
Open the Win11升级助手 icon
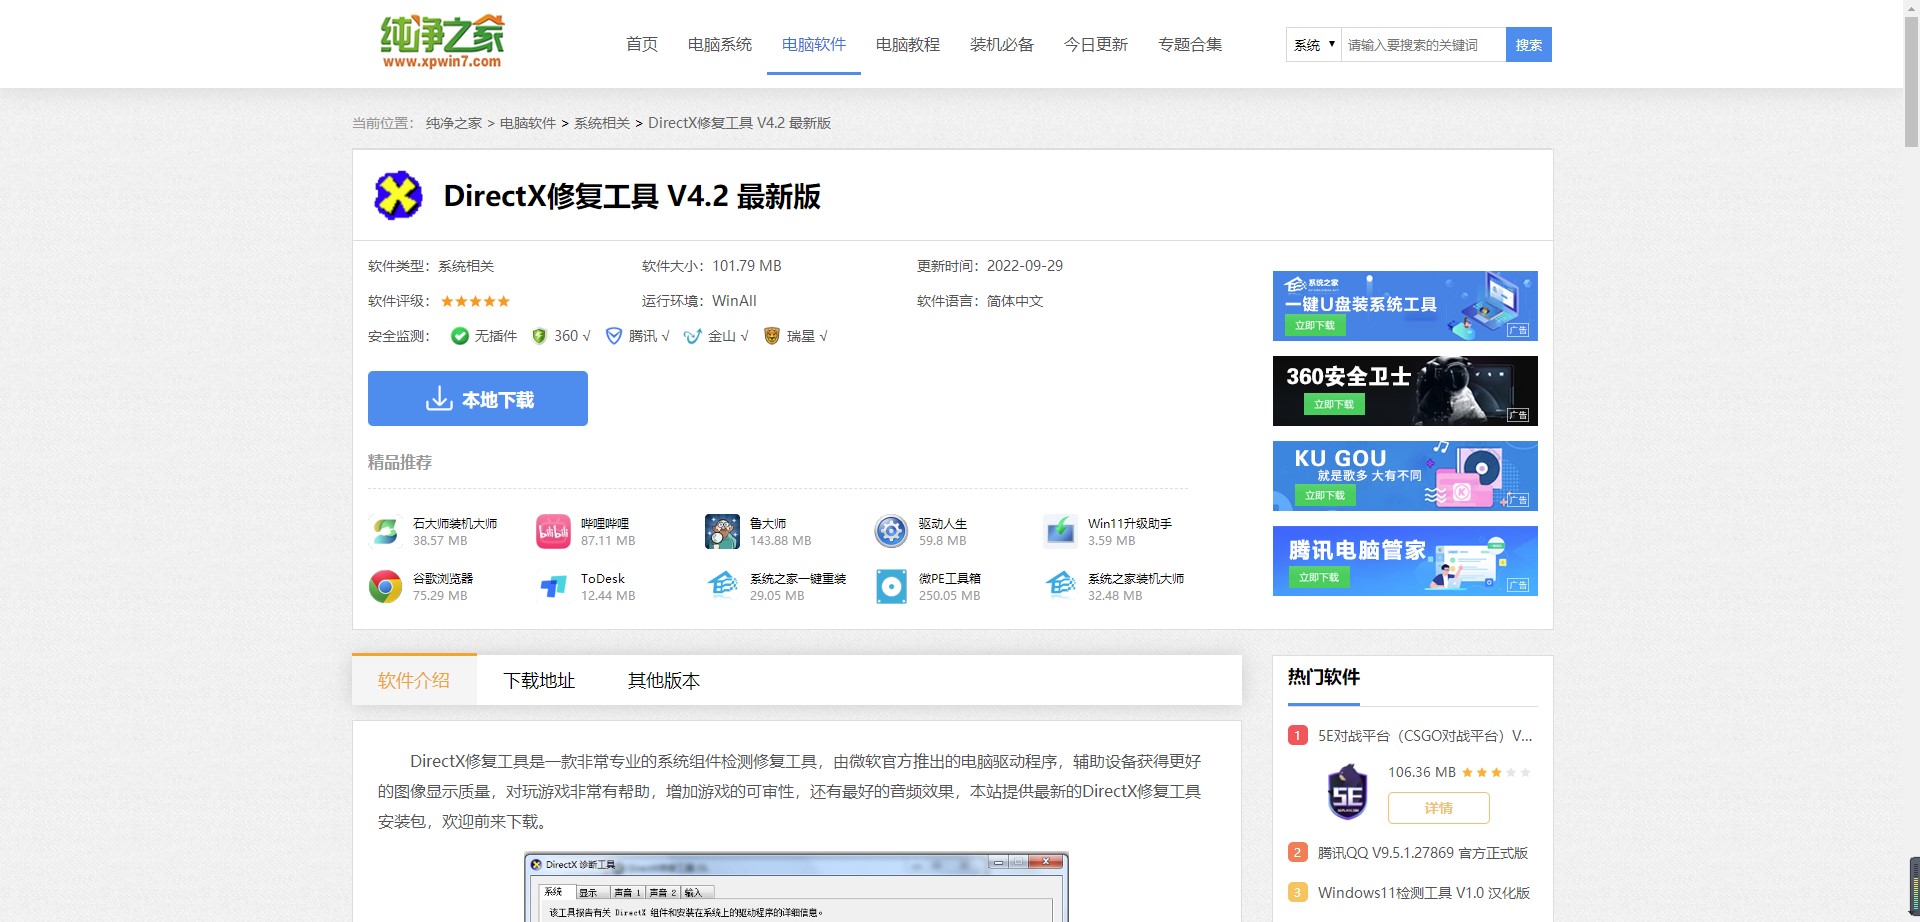tap(1060, 531)
